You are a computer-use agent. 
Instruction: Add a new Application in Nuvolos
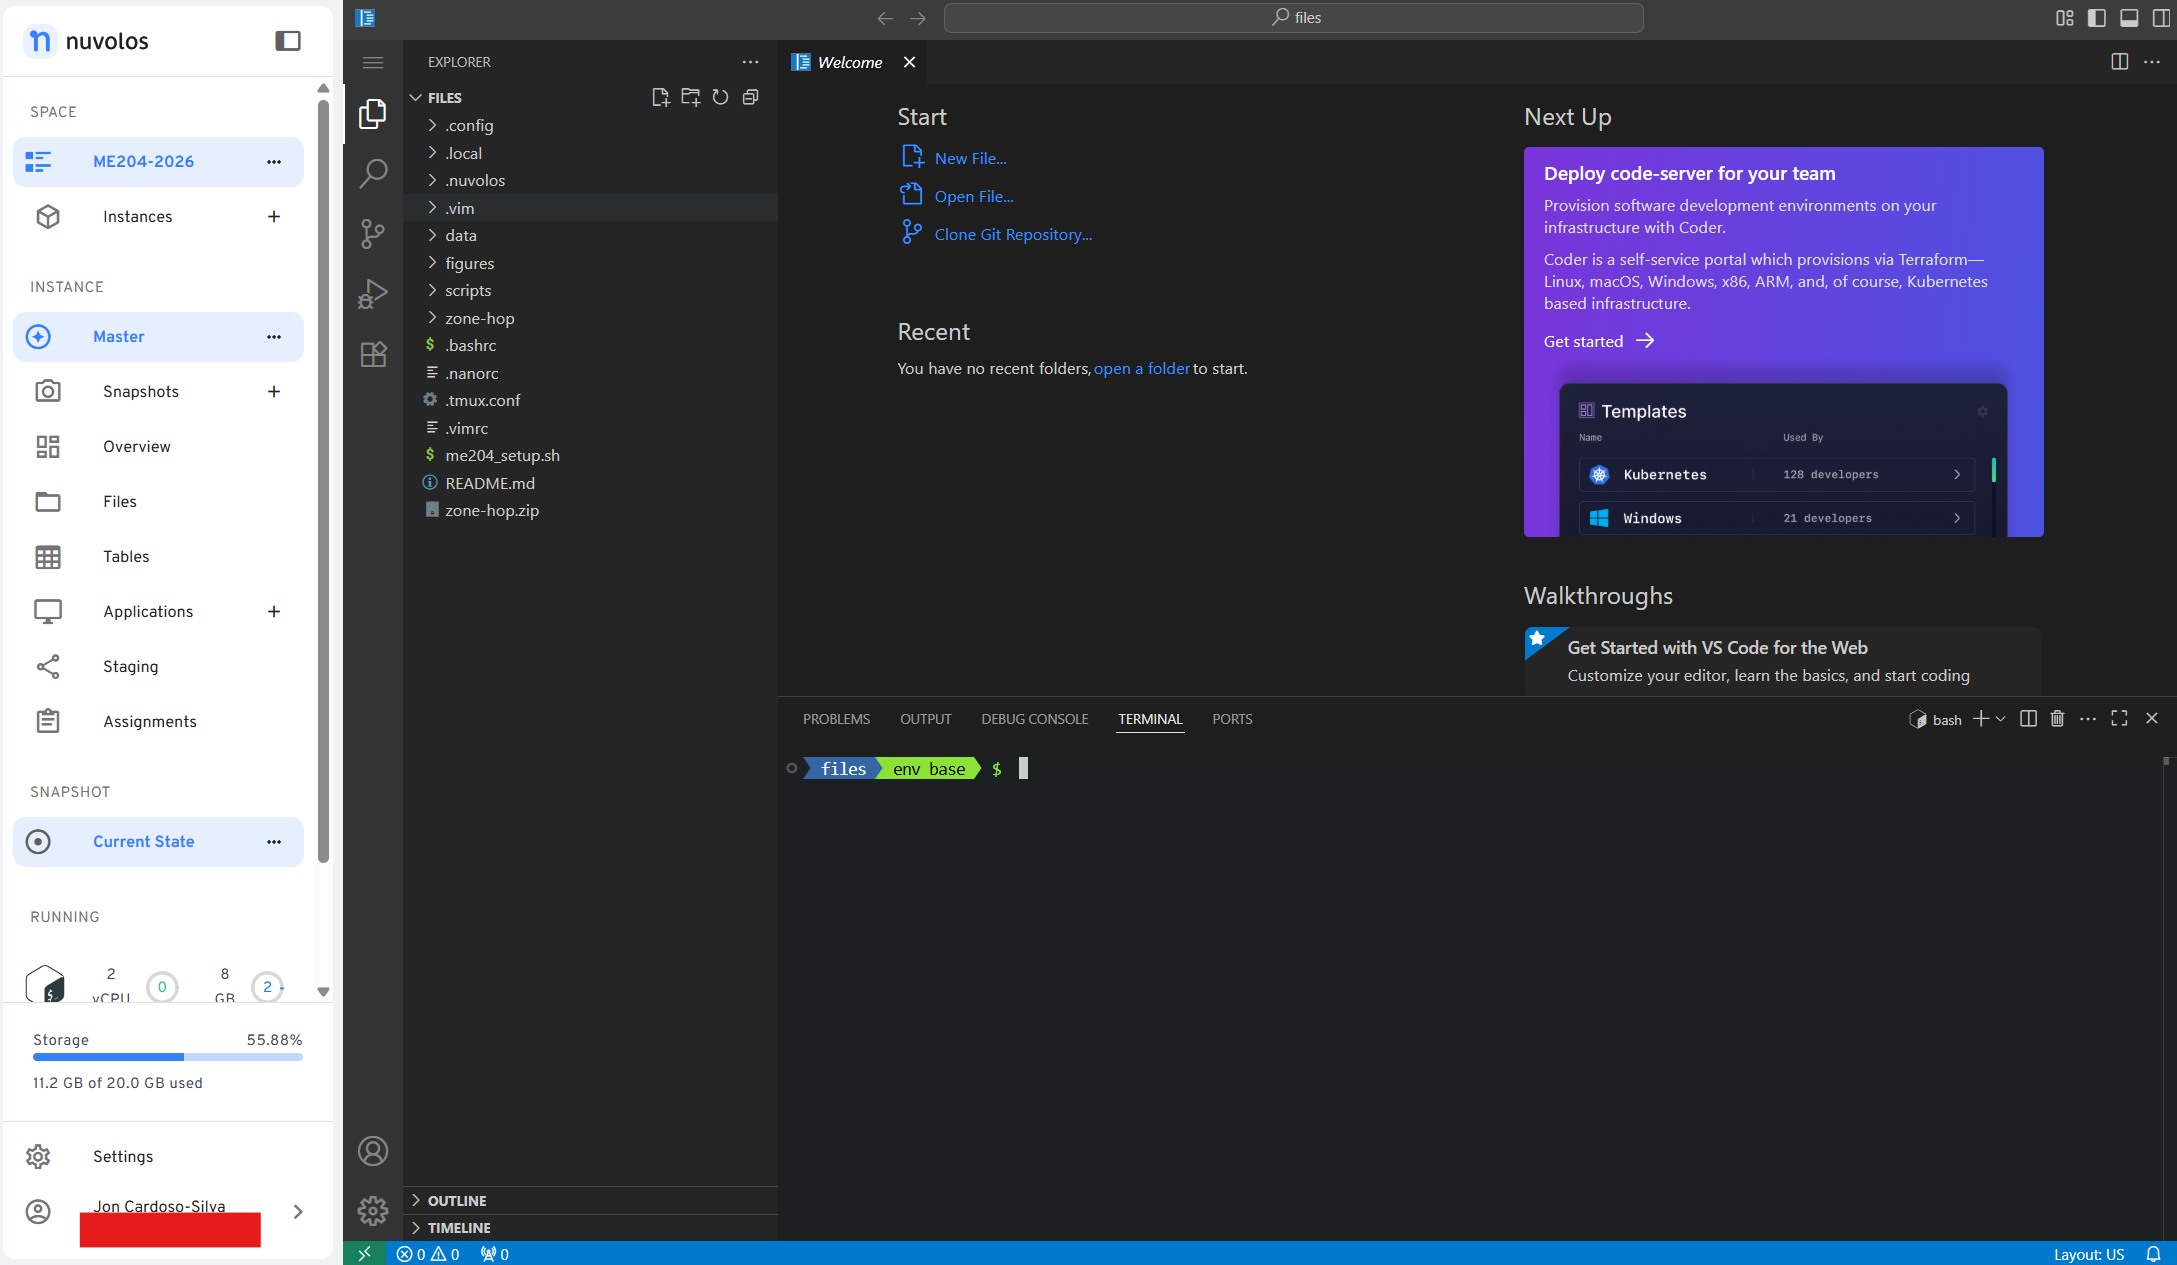click(274, 611)
